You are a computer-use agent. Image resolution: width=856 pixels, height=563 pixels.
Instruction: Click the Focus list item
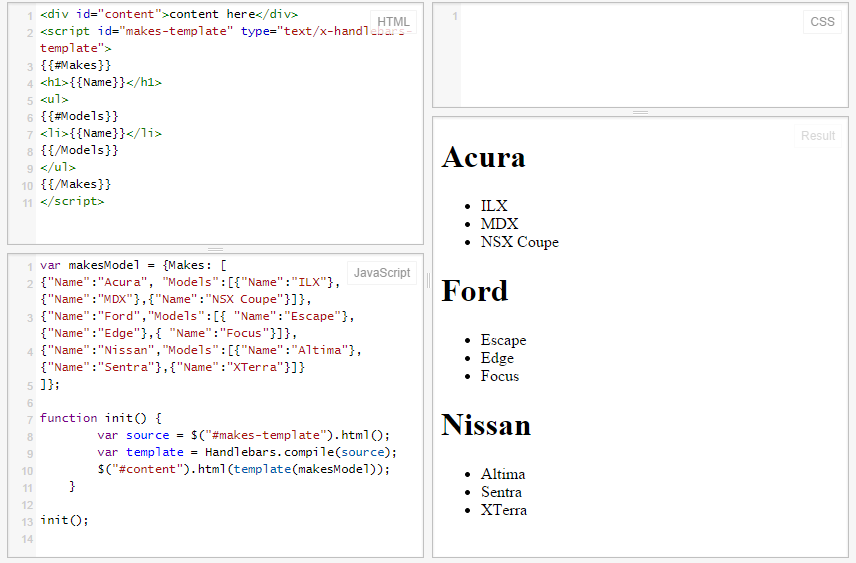(x=500, y=376)
